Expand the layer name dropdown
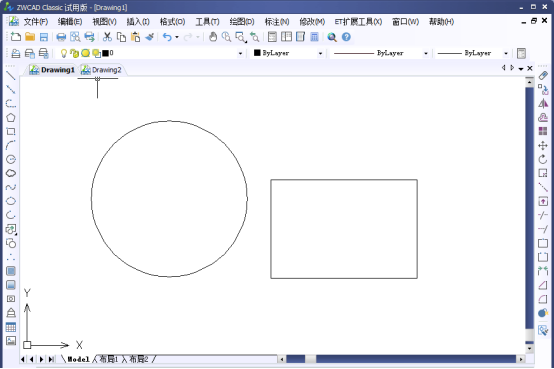Viewport: 554px width, 369px height. 240,53
